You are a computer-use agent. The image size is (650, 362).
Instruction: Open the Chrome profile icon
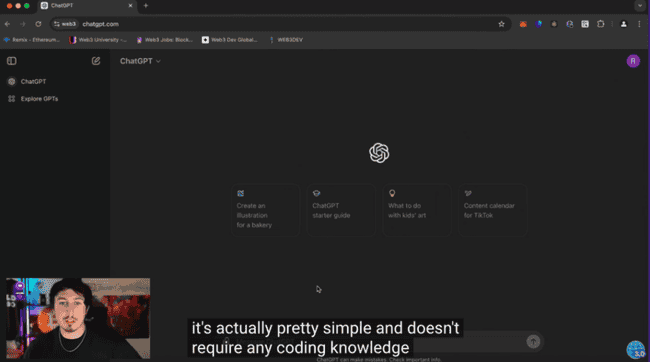(x=623, y=24)
